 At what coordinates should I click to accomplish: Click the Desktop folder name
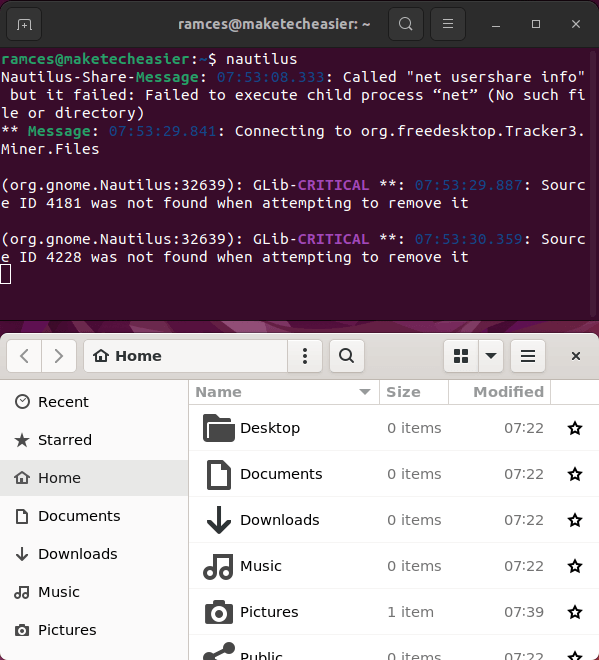pyautogui.click(x=270, y=428)
